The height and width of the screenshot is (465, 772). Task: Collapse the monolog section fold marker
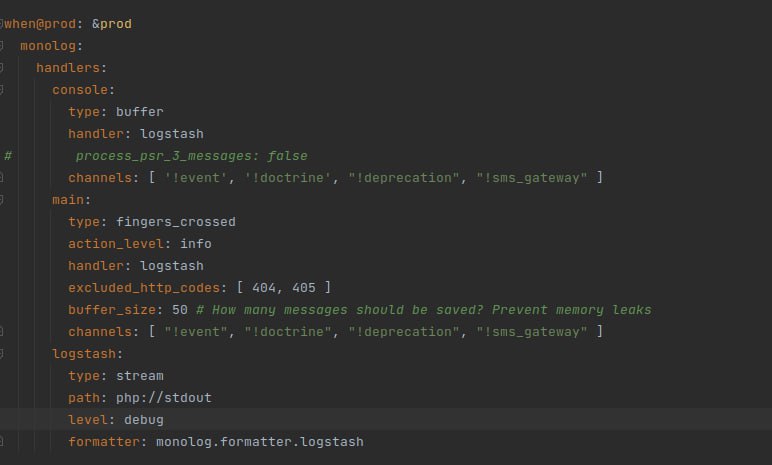tap(1, 45)
